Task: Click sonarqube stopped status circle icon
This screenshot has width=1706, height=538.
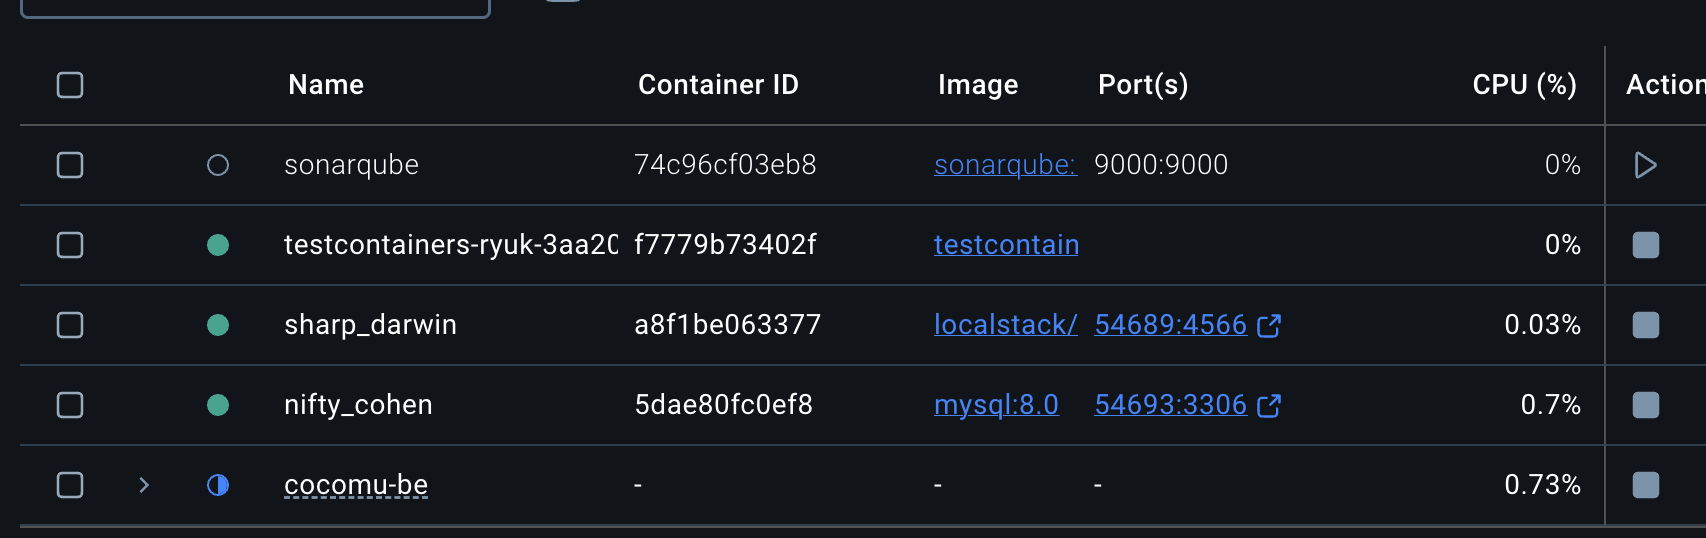Action: coord(218,165)
